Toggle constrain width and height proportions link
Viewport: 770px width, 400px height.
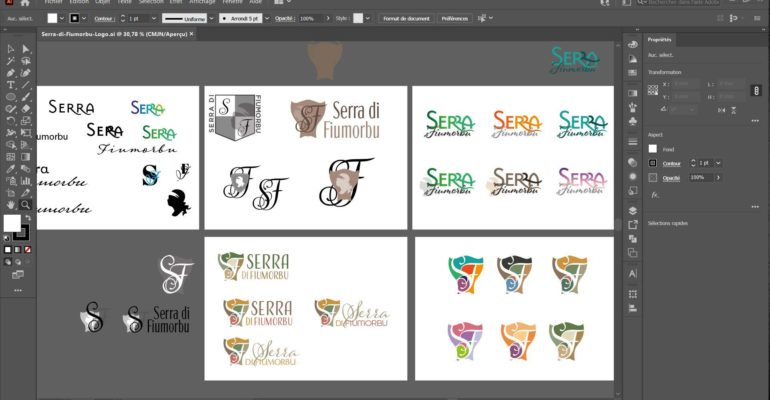click(758, 90)
